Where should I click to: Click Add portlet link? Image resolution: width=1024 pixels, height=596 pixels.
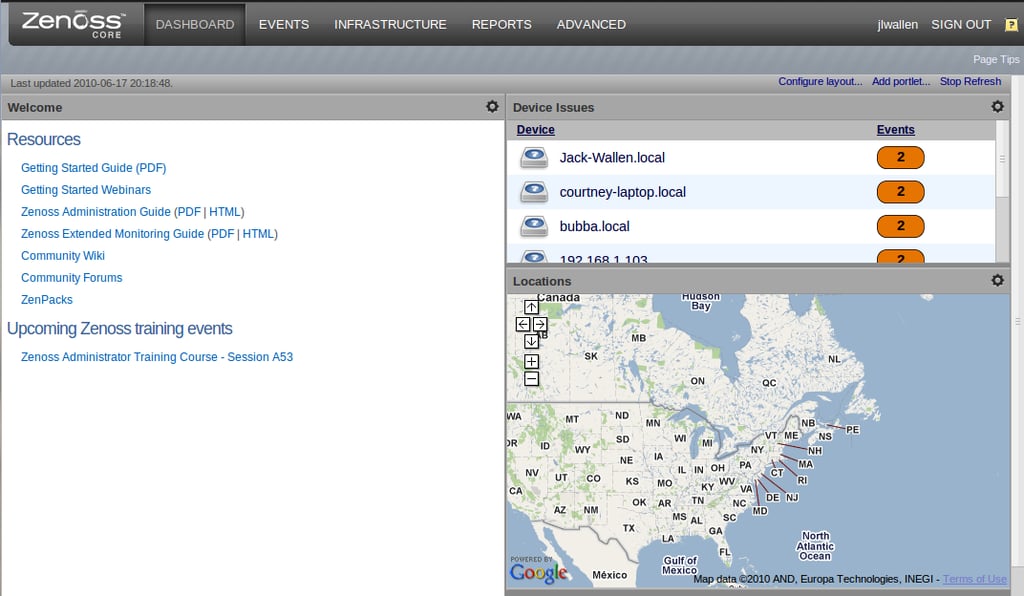(x=901, y=82)
